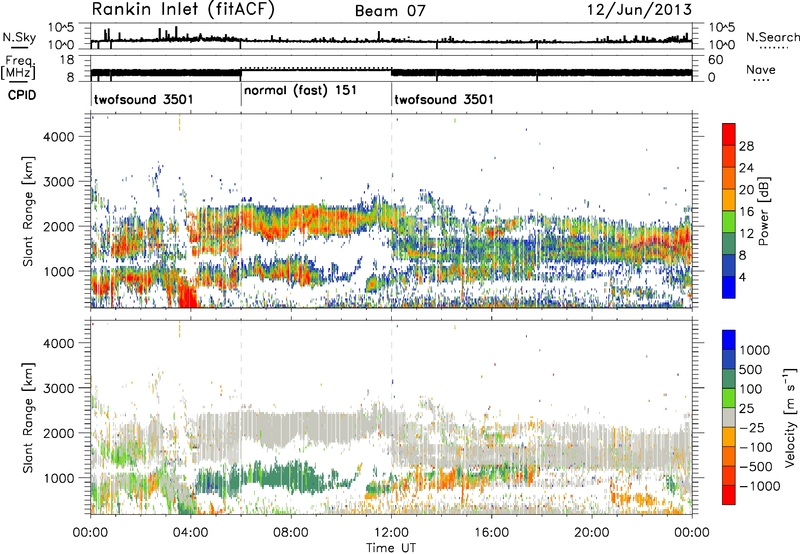Click the 'N.Search' legend label

(772, 37)
